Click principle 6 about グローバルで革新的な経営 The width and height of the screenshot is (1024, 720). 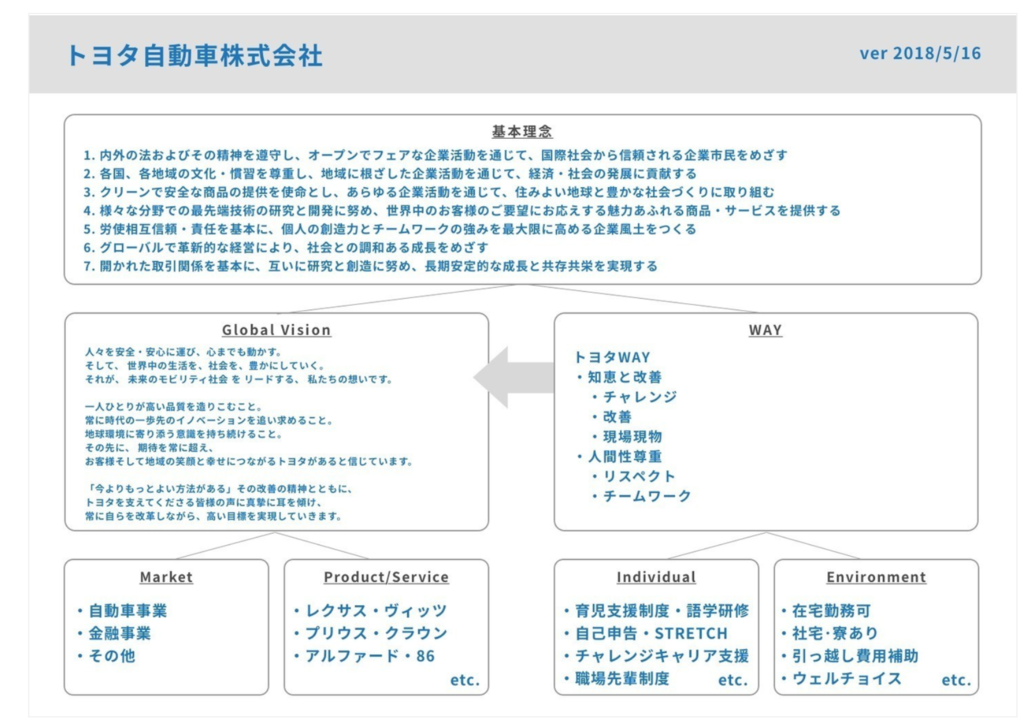285,247
